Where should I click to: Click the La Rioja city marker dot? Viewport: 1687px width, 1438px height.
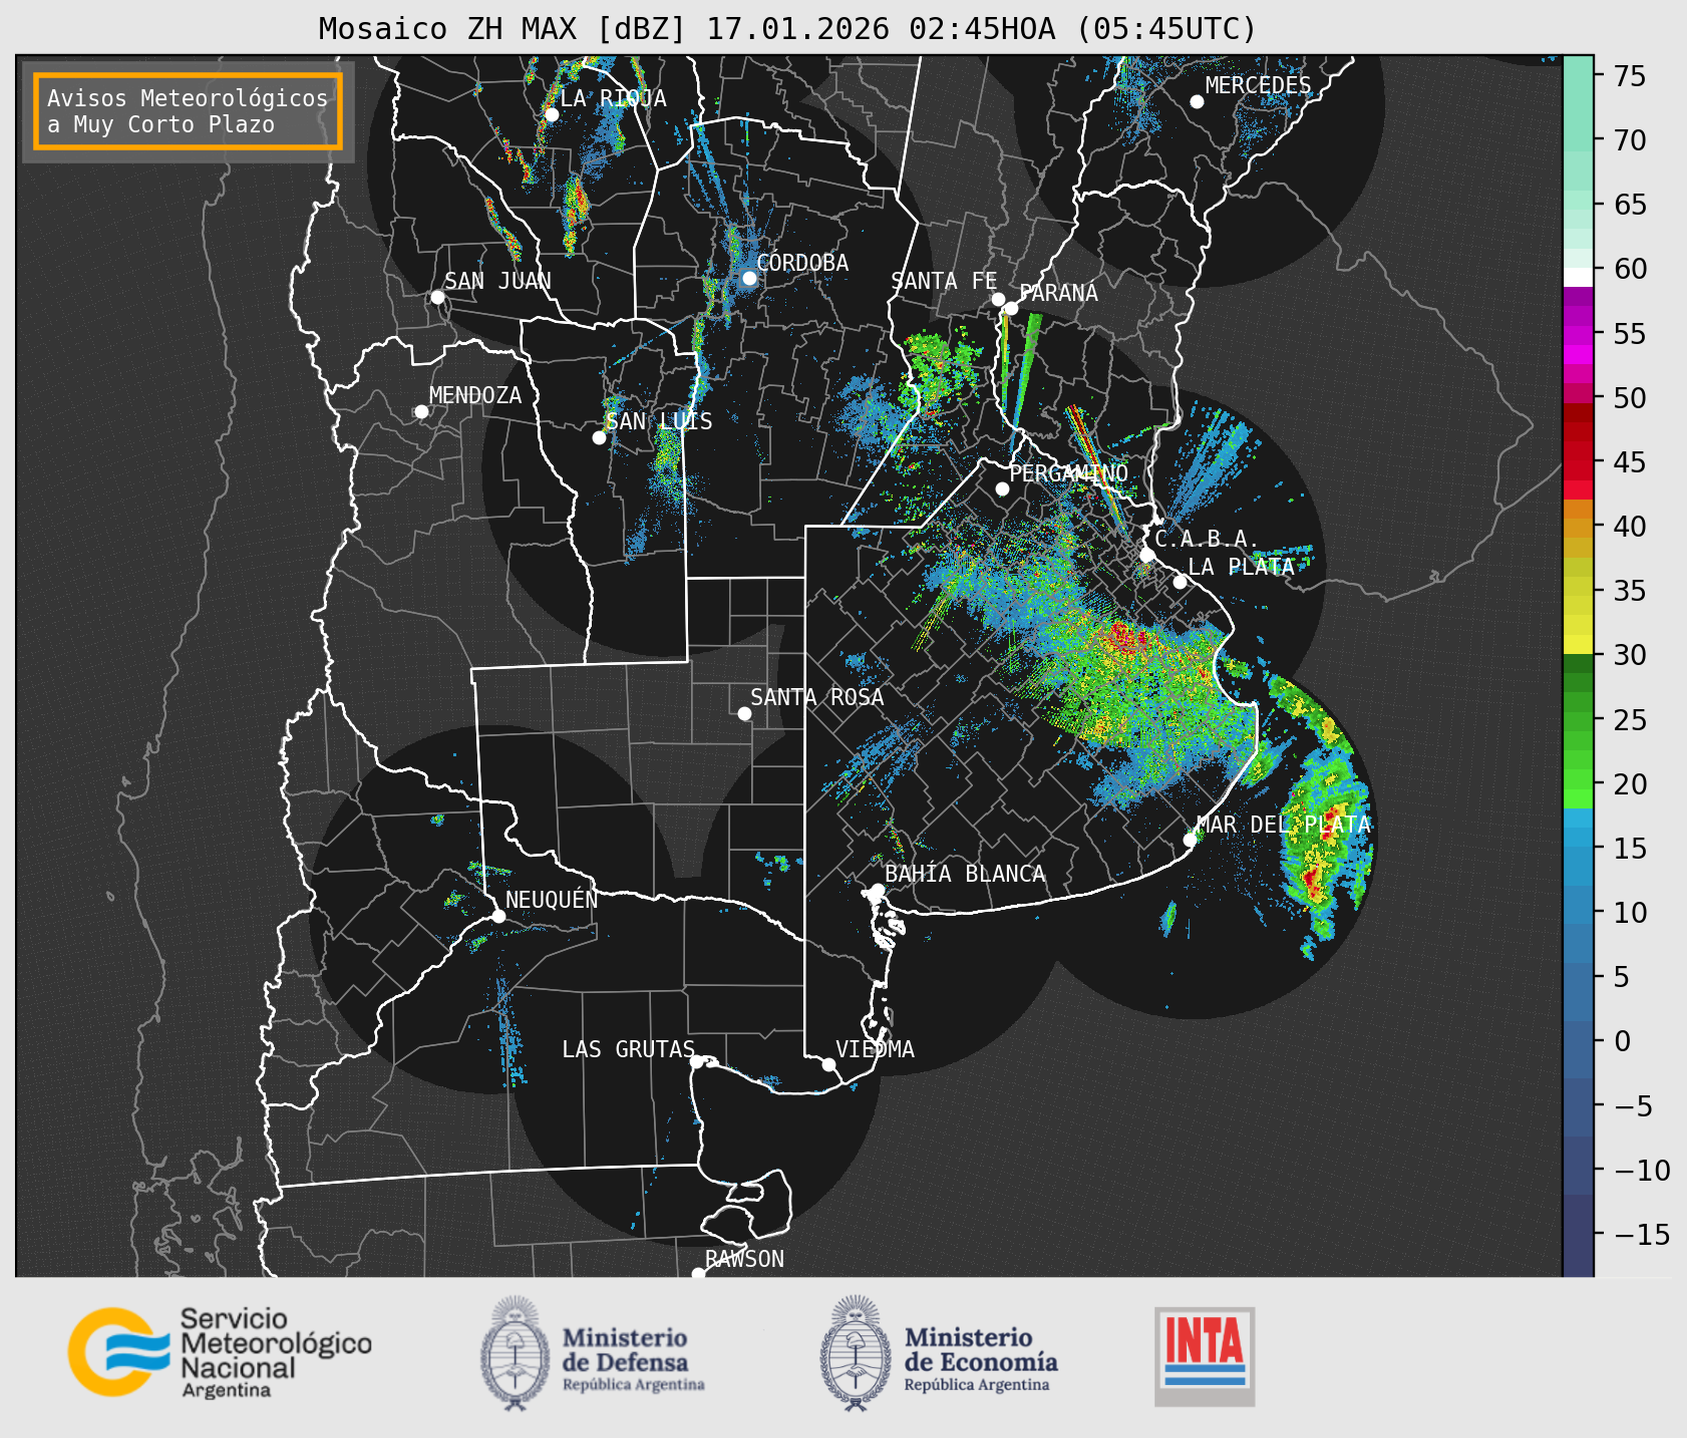click(551, 115)
